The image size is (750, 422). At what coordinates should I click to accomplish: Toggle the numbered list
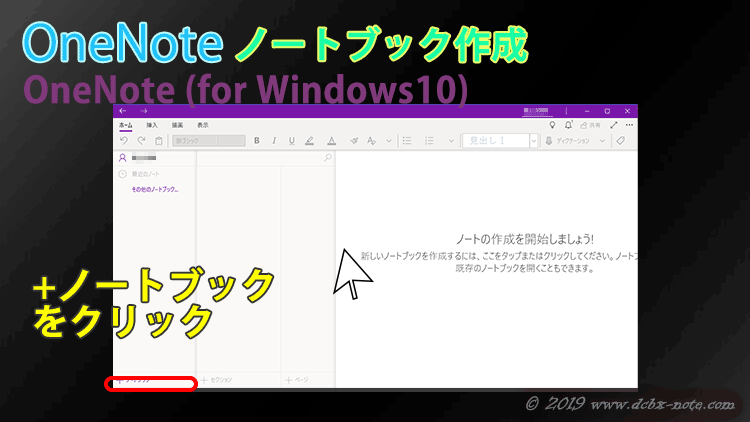pos(429,141)
